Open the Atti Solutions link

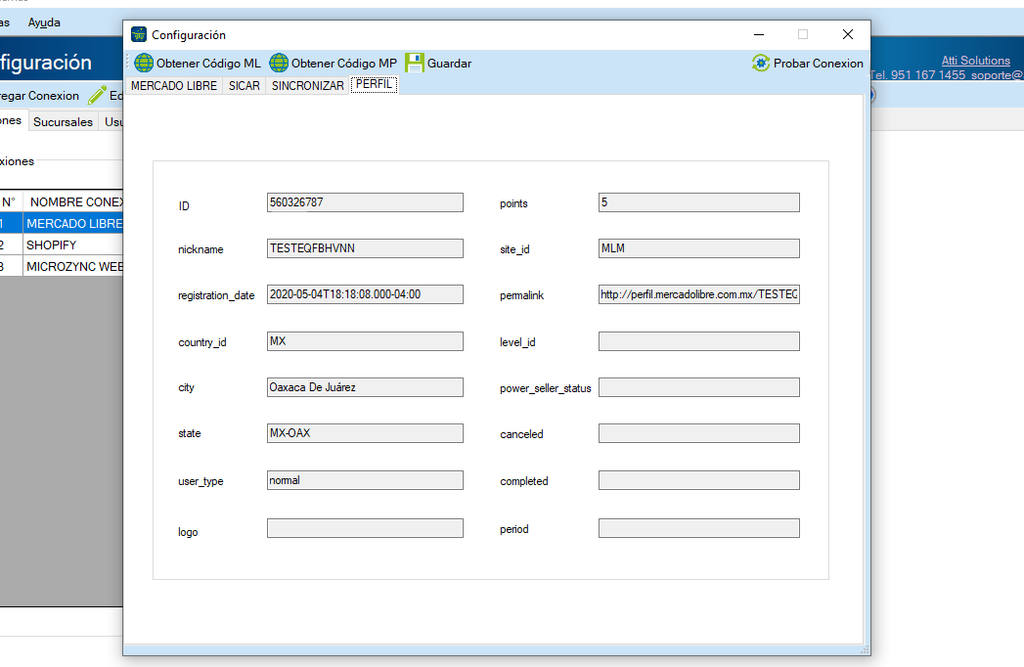click(976, 60)
